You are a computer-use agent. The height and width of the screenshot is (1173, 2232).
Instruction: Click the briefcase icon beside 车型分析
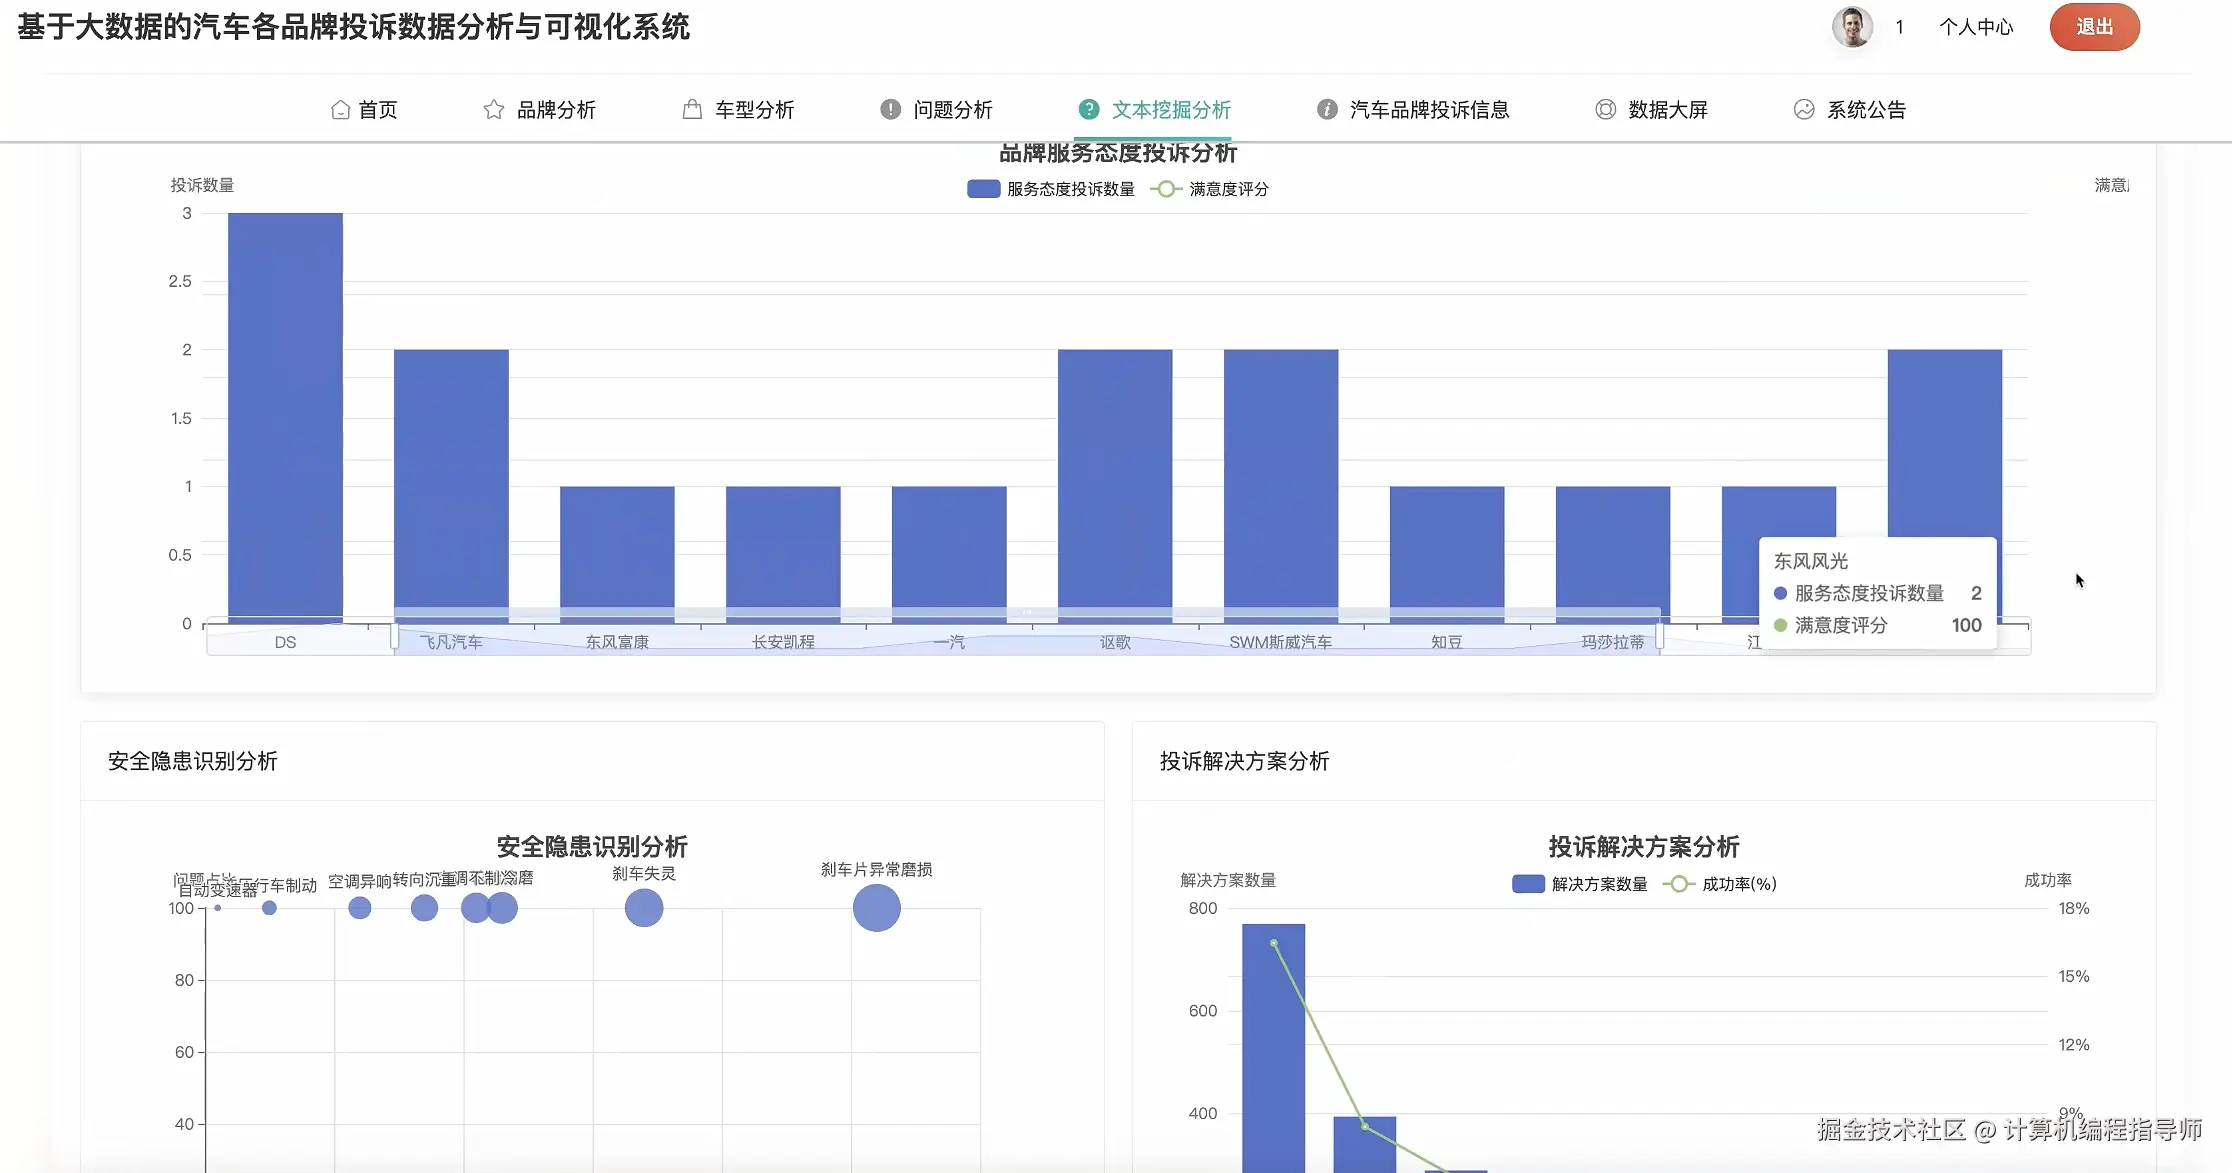[x=690, y=109]
